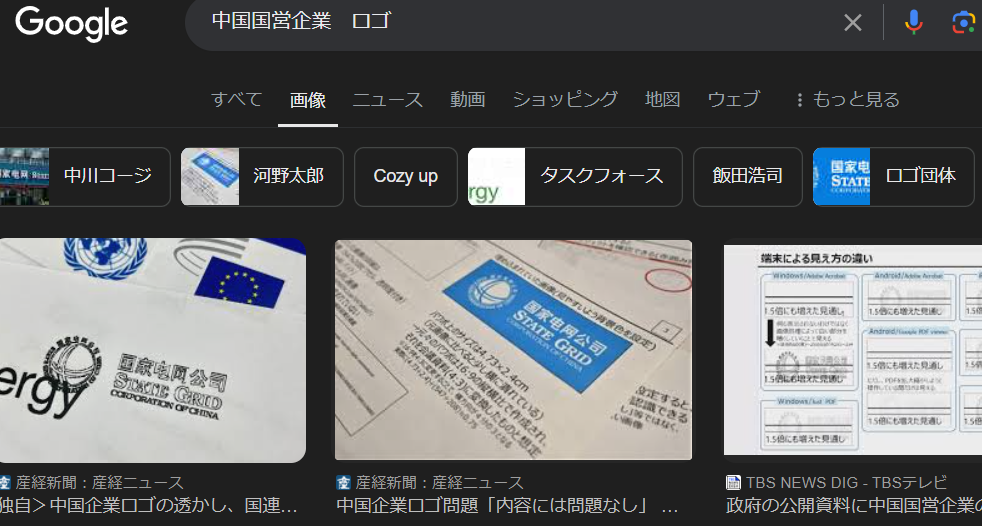The height and width of the screenshot is (526, 982).
Task: Select the 画像 tab
Action: coord(308,100)
